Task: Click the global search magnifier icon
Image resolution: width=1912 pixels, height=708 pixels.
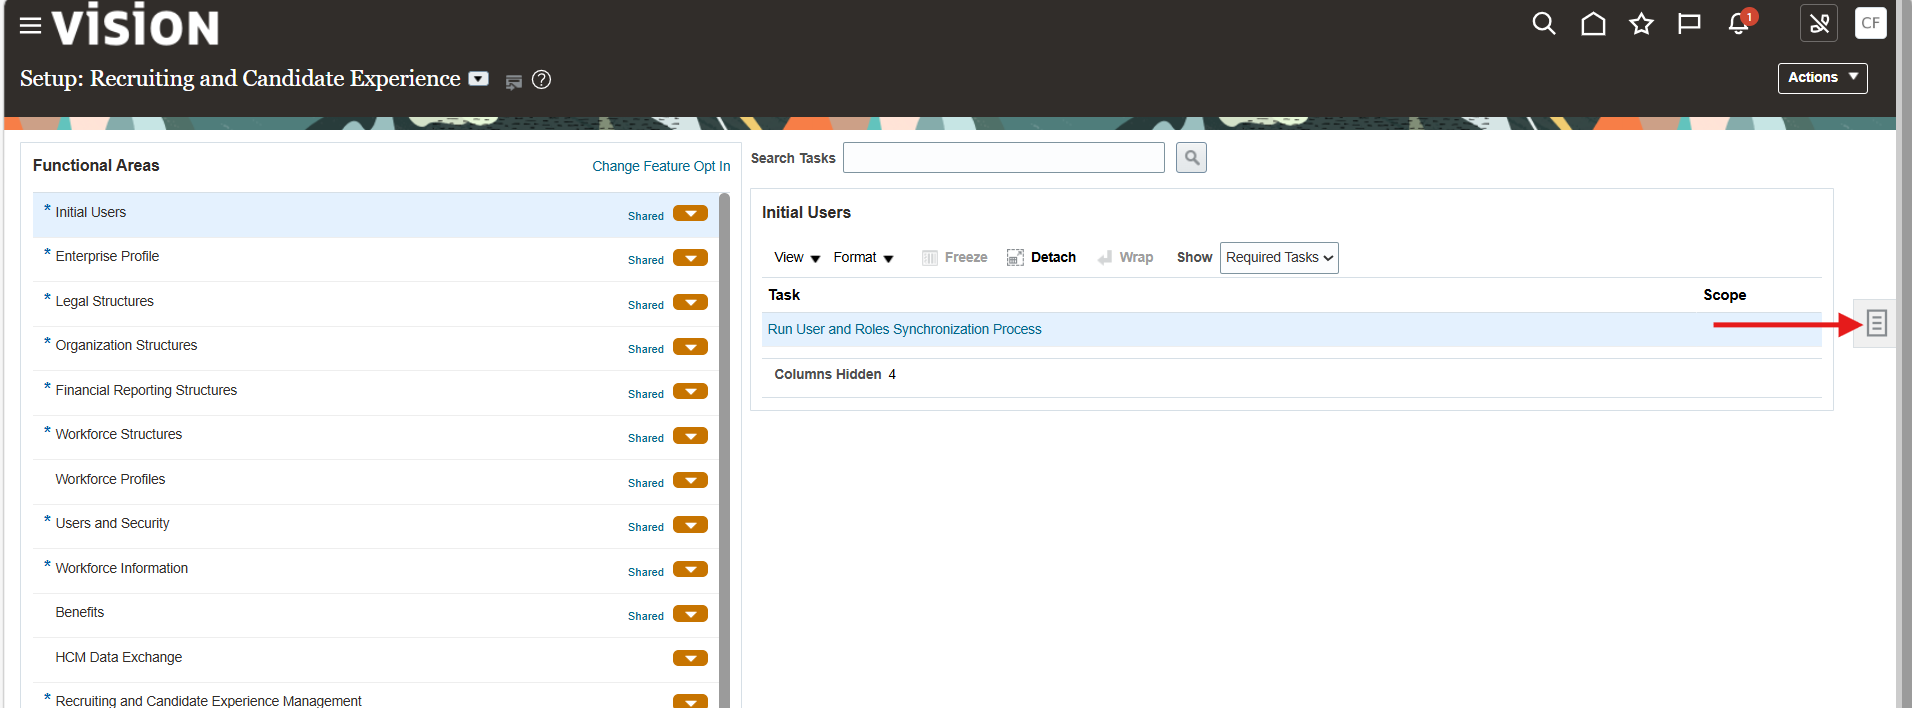Action: (x=1543, y=24)
